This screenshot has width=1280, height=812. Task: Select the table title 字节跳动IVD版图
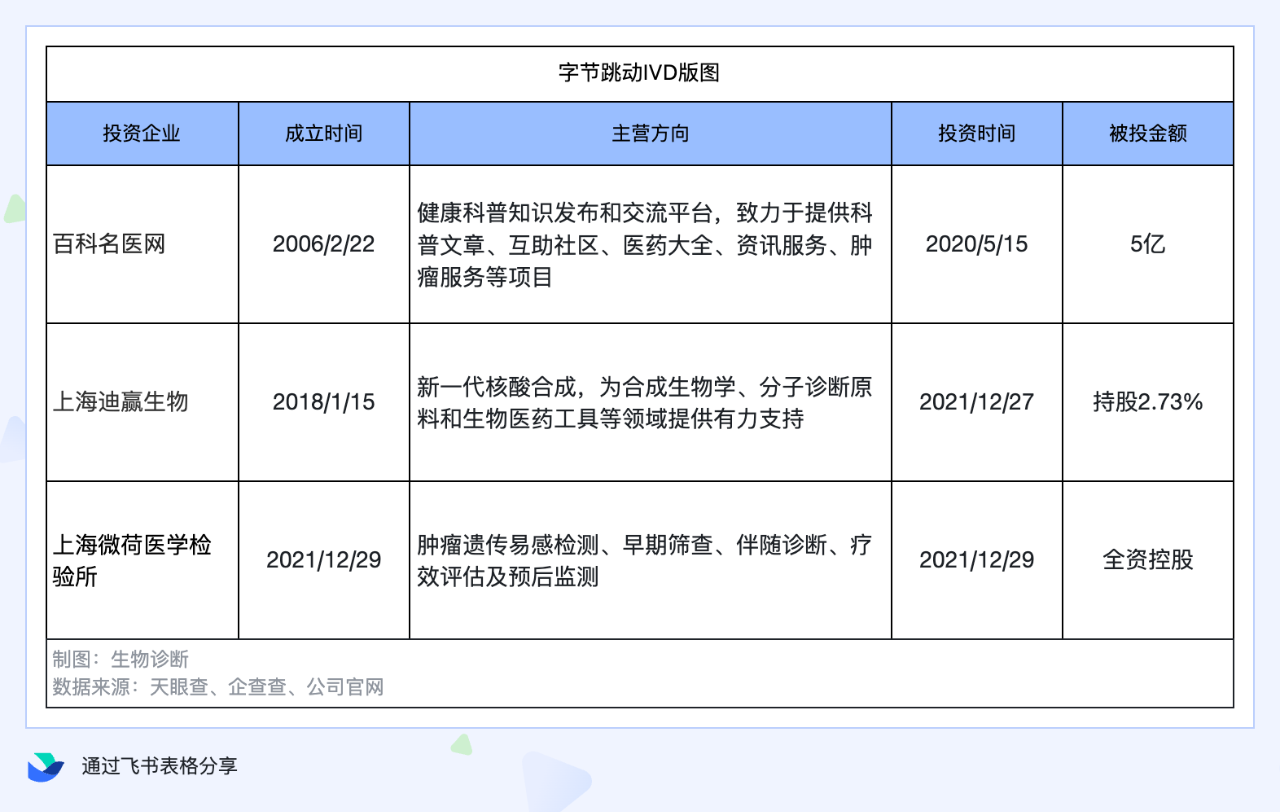point(639,73)
